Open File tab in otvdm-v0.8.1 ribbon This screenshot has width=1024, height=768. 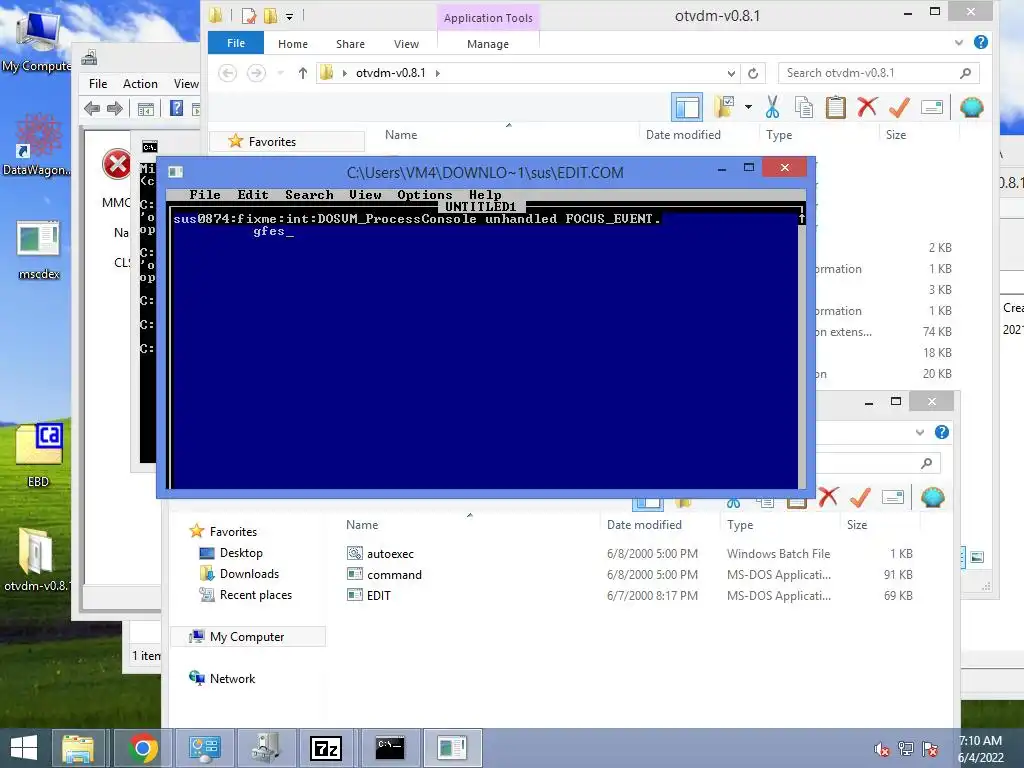tap(236, 43)
